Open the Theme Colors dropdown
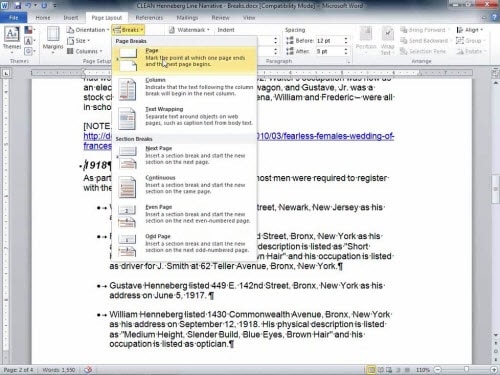 [29, 30]
